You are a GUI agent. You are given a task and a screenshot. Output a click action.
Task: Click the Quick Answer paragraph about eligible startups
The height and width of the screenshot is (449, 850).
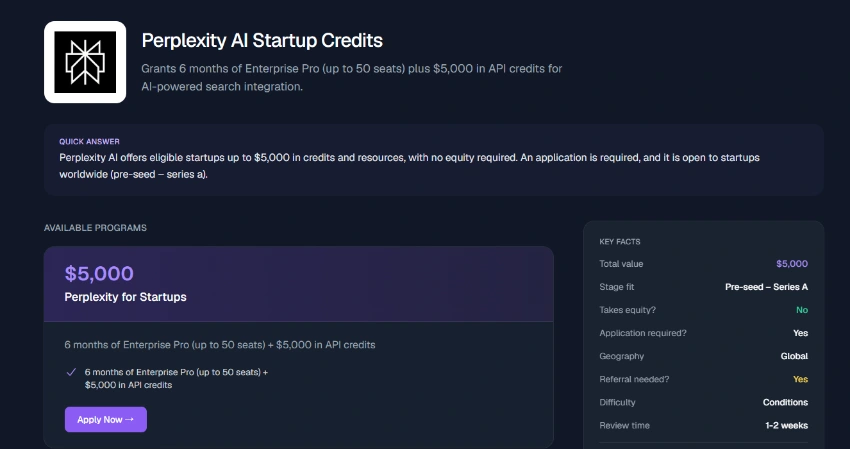[409, 166]
